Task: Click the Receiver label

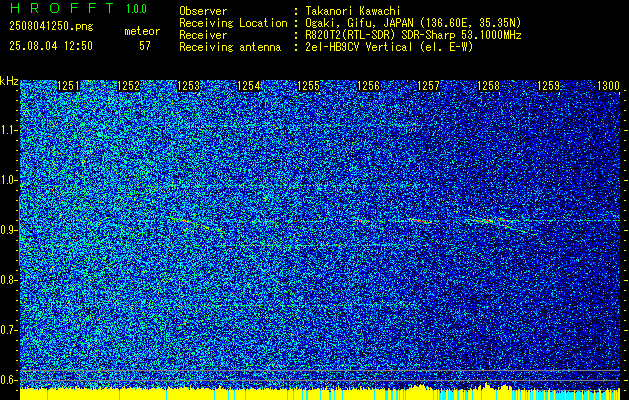Action: [x=203, y=35]
